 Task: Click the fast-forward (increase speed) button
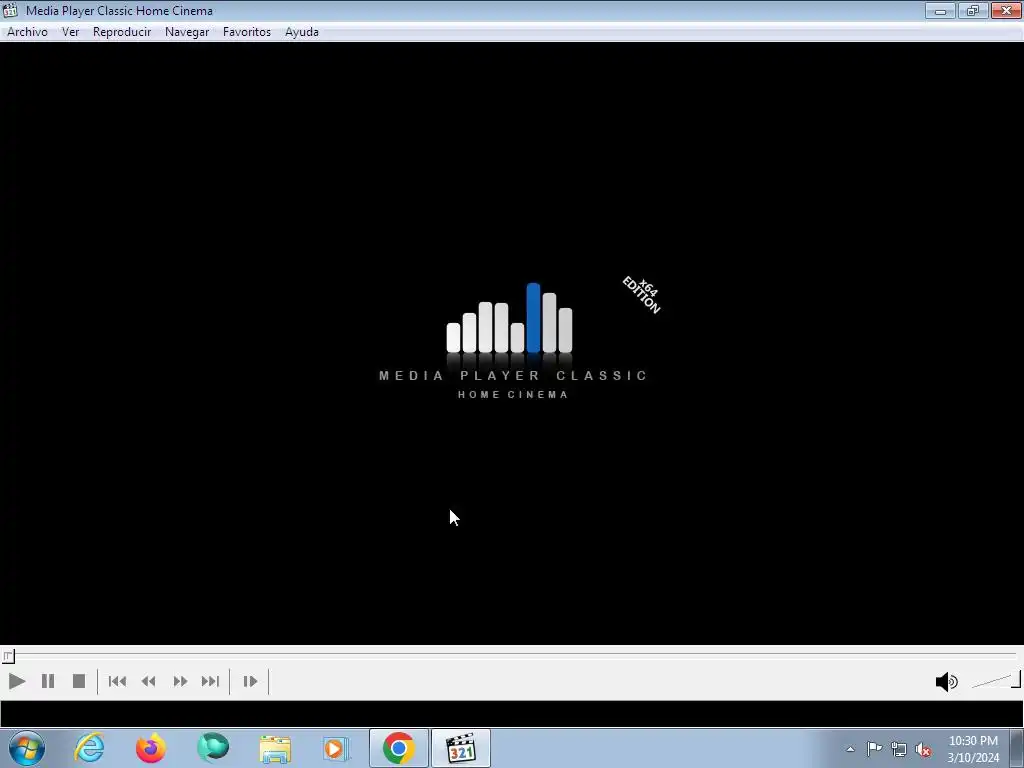coord(180,681)
